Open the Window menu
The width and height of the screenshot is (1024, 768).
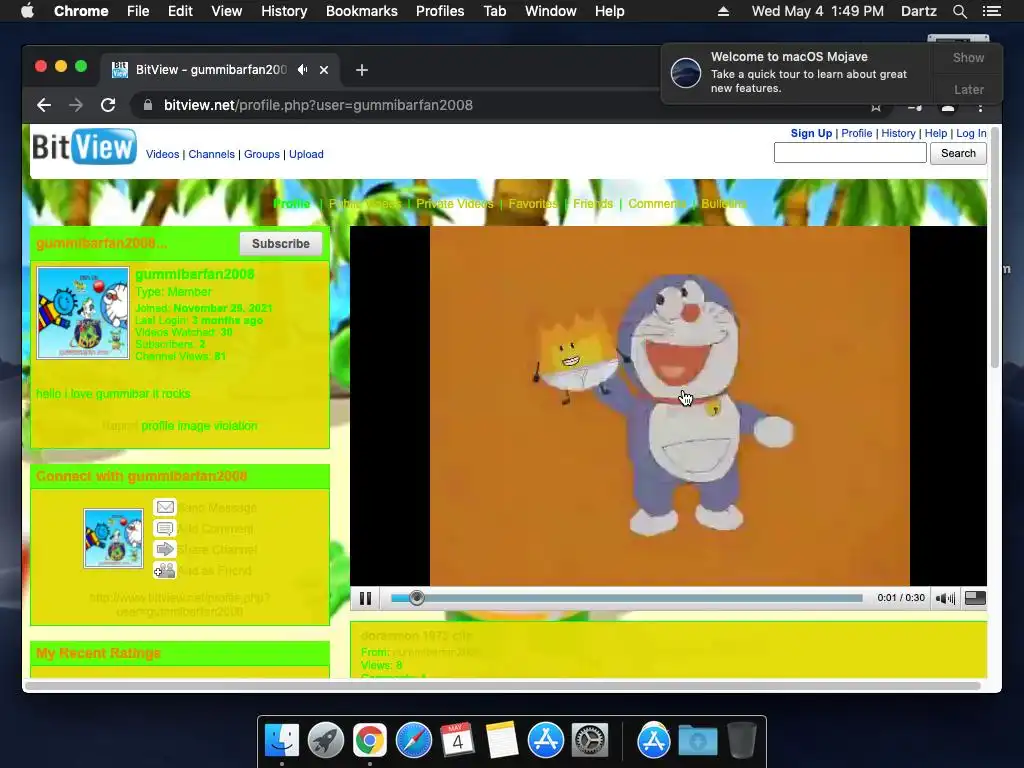(x=551, y=11)
